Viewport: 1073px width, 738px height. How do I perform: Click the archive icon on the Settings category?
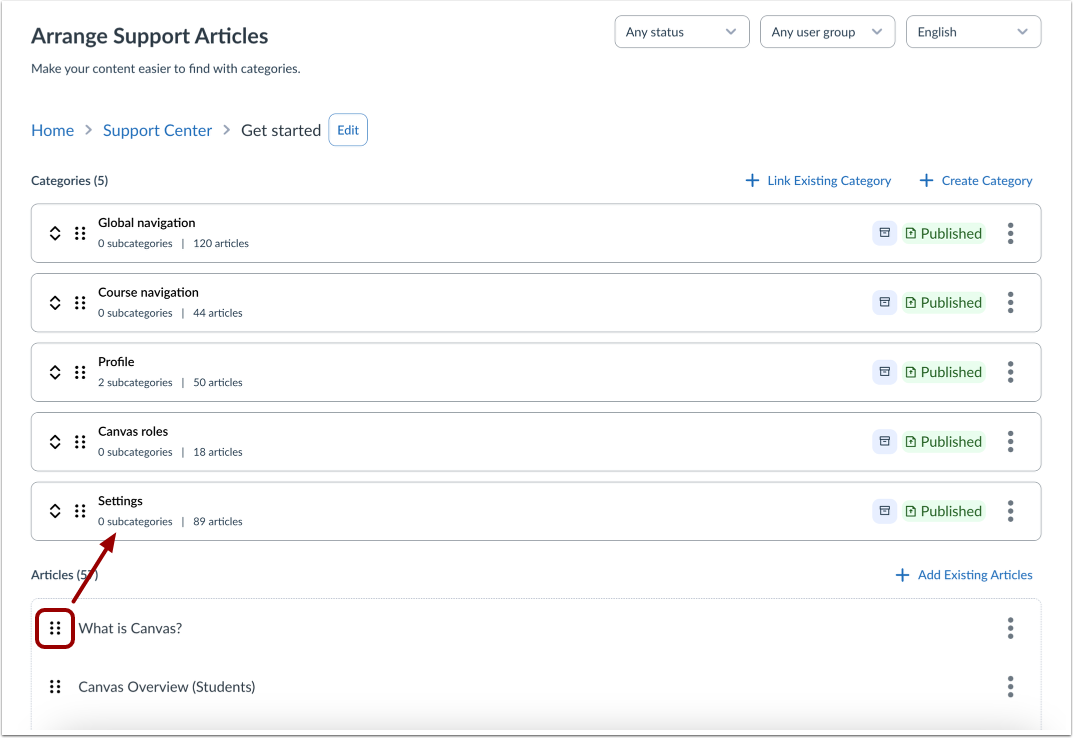tap(884, 510)
